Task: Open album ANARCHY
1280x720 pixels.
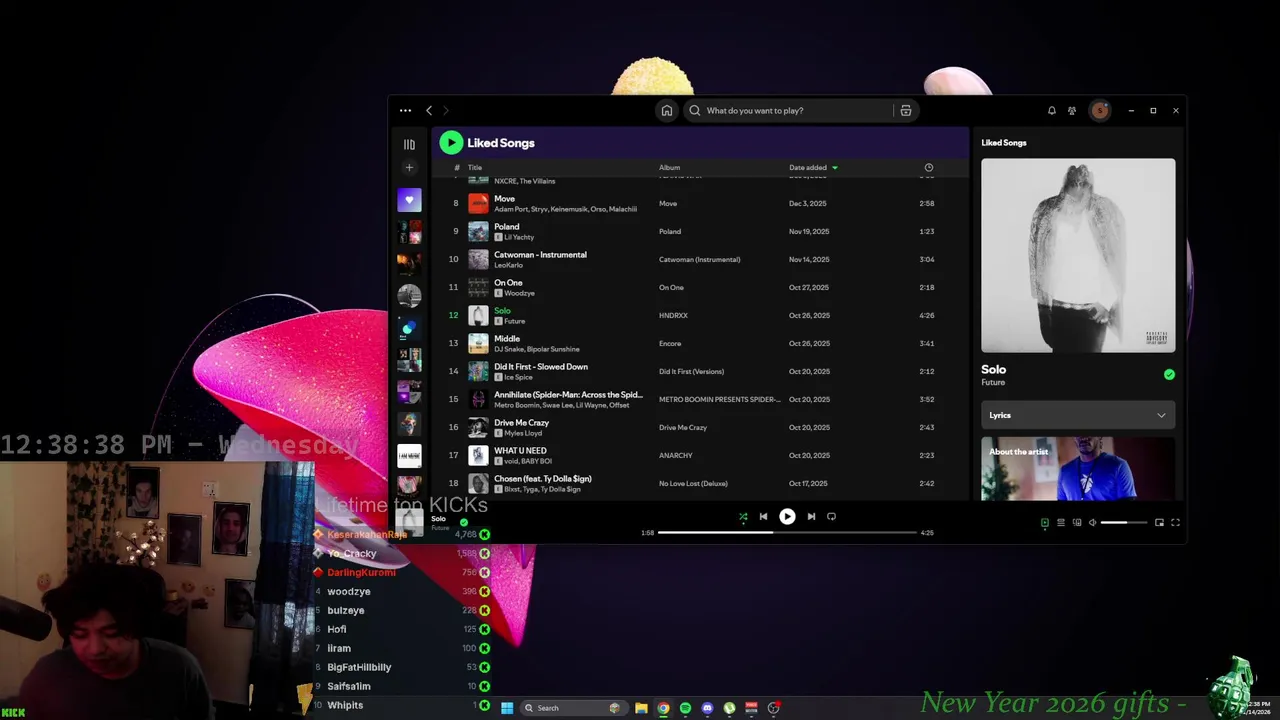Action: click(x=676, y=455)
